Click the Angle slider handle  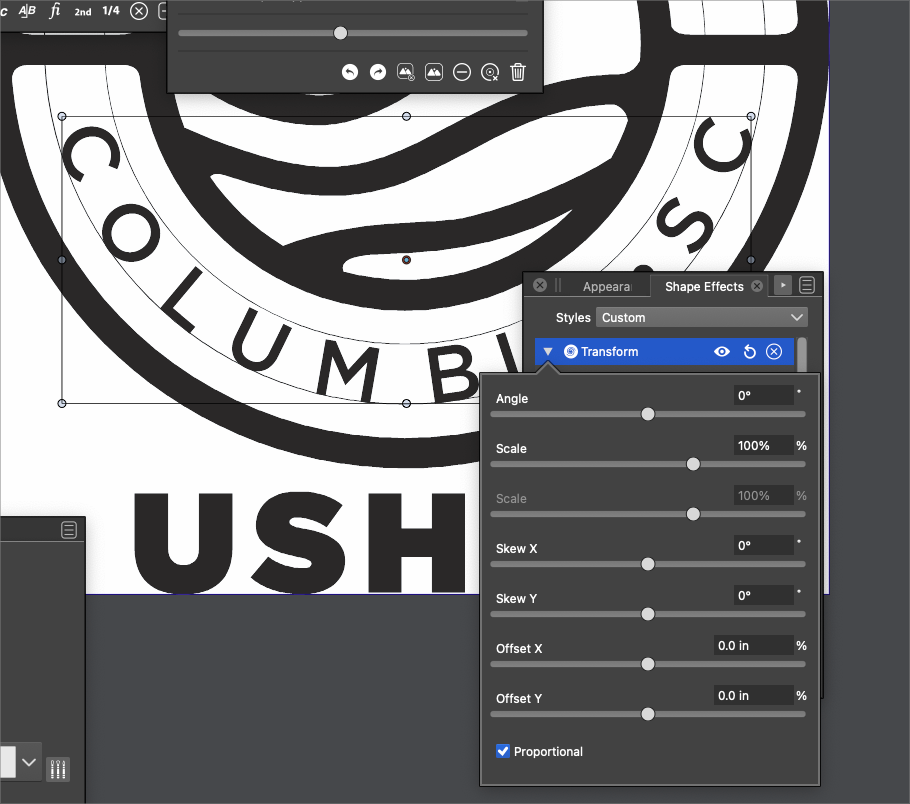[648, 414]
